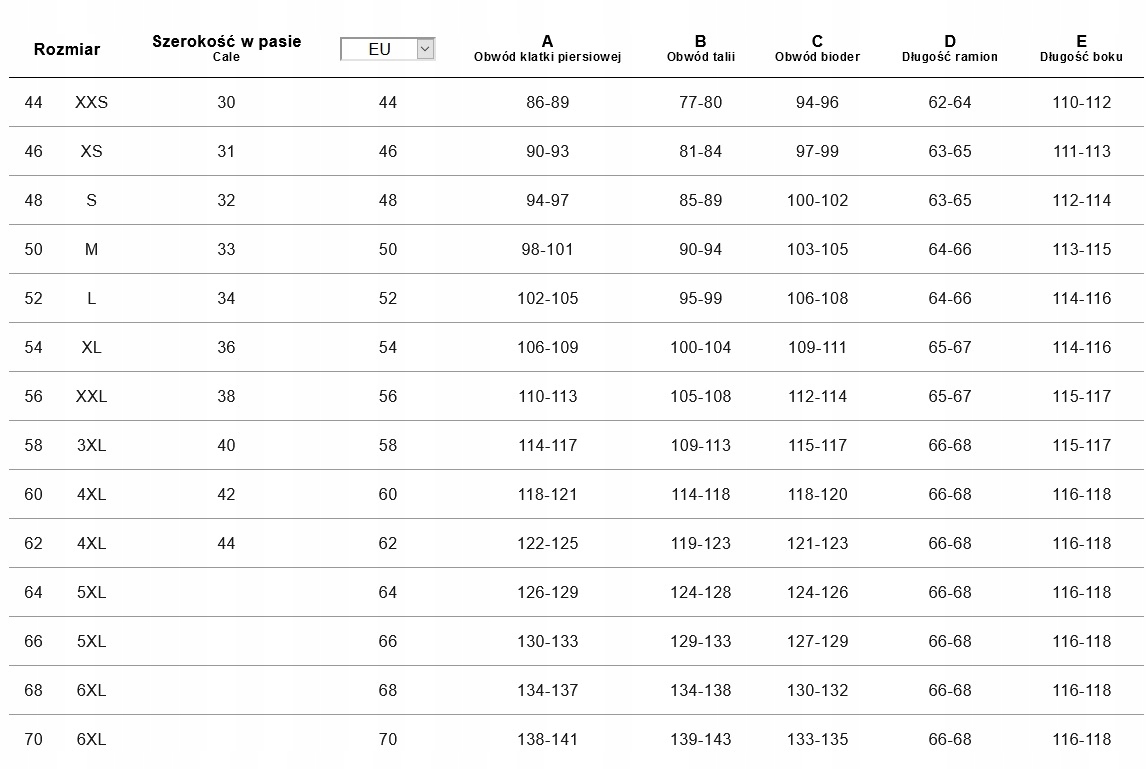1147x769 pixels.
Task: Open the EU size system dropdown
Action: coord(379,49)
